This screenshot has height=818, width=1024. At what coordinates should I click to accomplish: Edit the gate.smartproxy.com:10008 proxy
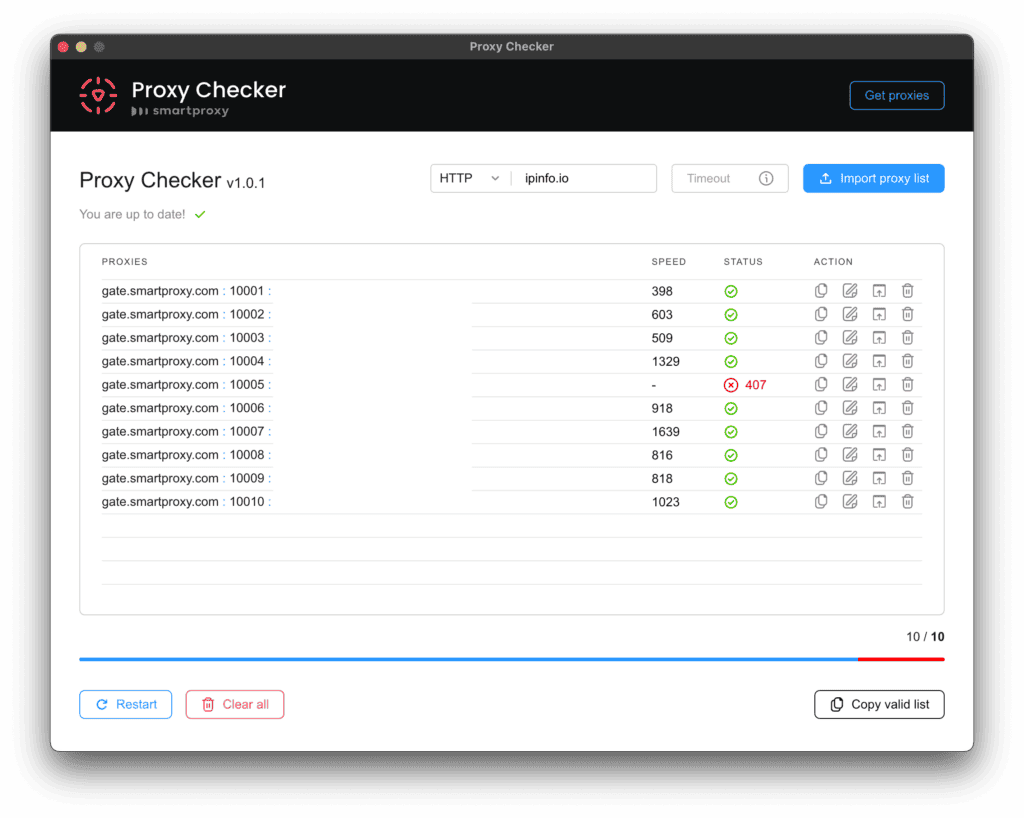pos(850,454)
